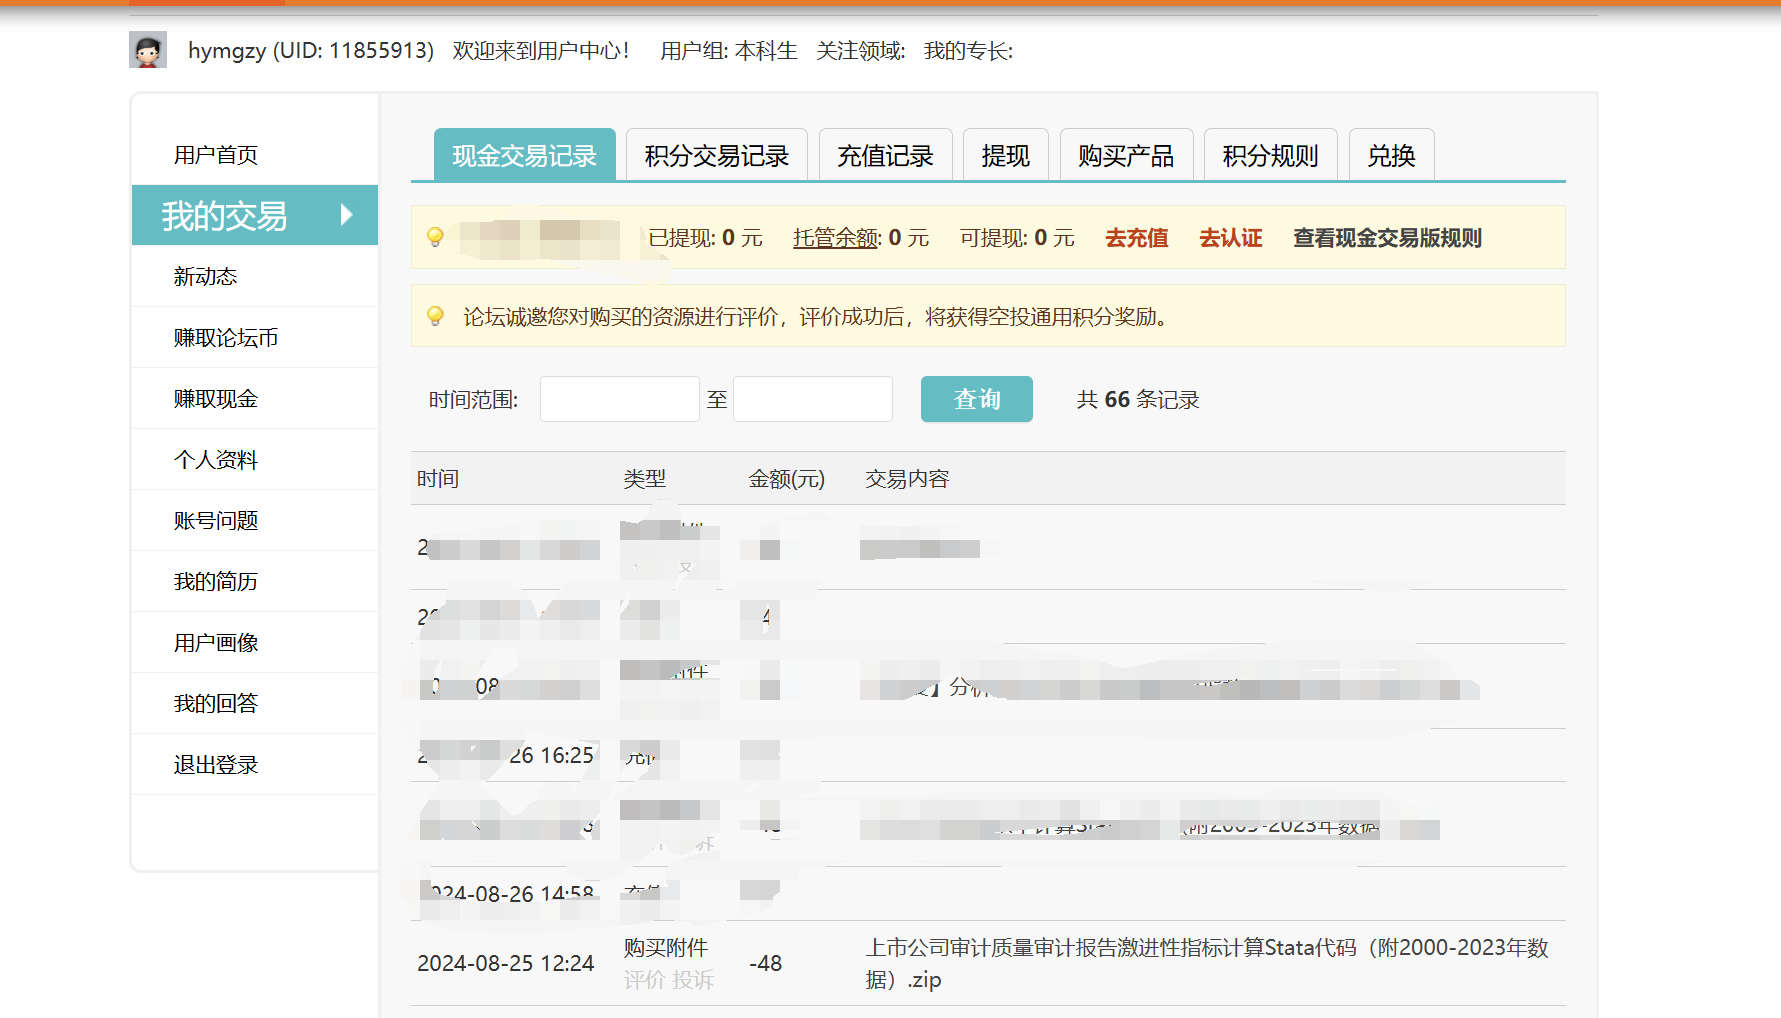Image resolution: width=1781 pixels, height=1018 pixels.
Task: Click the 去充值 link
Action: coord(1137,238)
